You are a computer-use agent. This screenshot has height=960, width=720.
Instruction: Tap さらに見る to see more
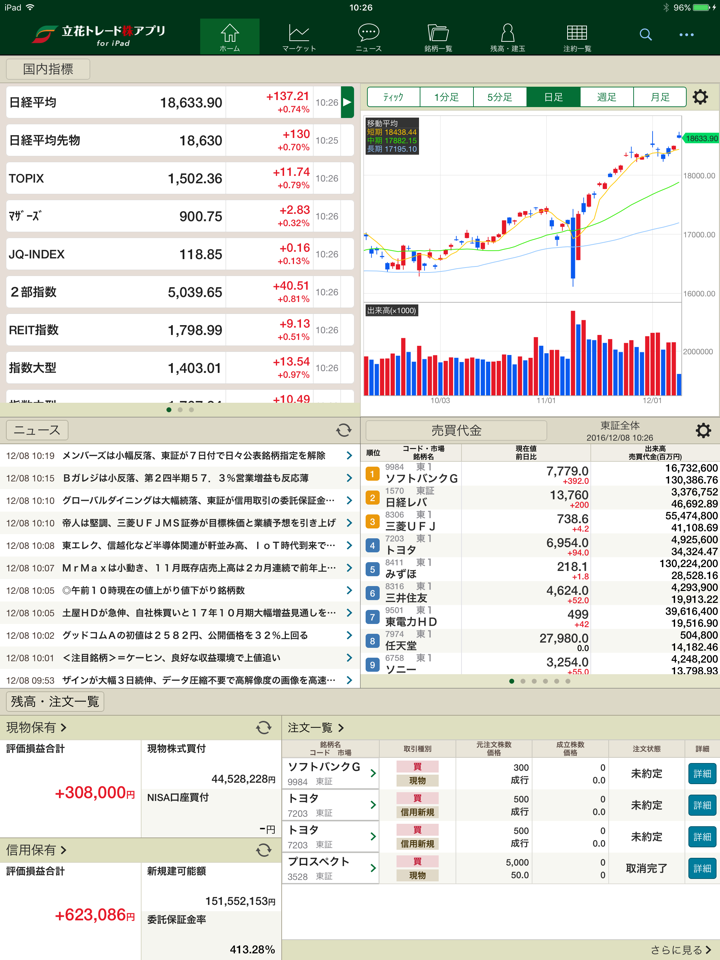(x=681, y=950)
